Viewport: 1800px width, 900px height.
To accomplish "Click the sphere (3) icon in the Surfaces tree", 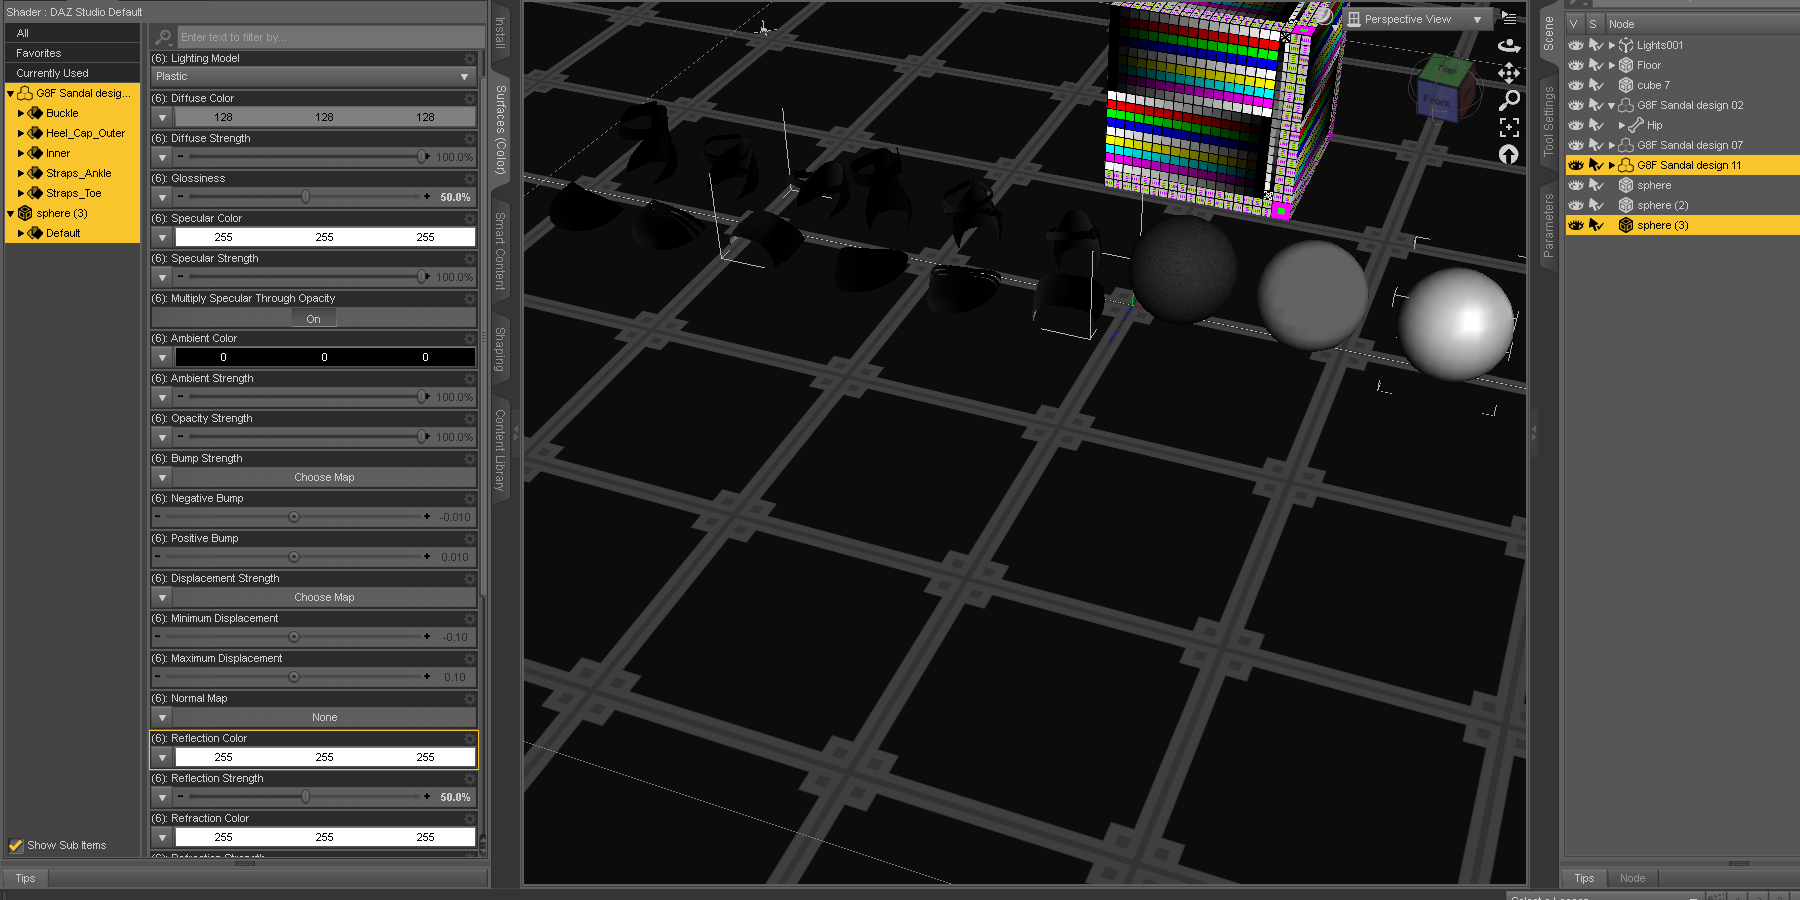I will [25, 213].
